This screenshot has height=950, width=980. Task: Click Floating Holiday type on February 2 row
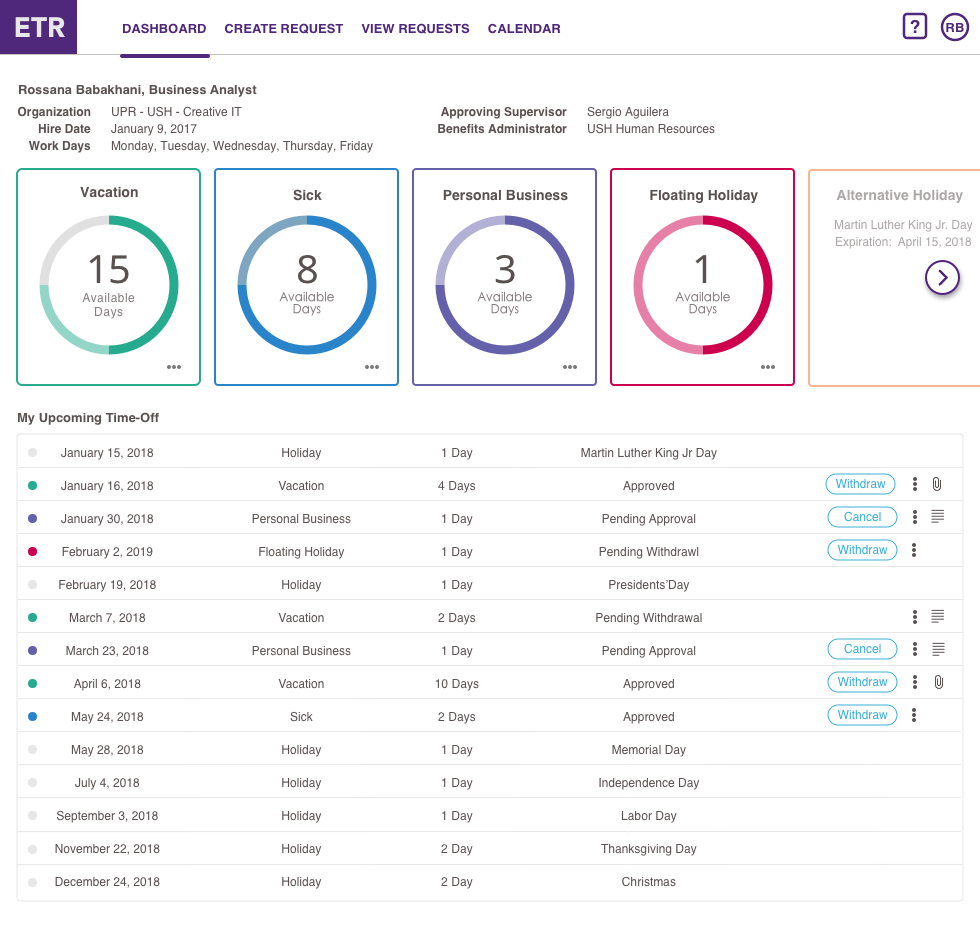301,552
